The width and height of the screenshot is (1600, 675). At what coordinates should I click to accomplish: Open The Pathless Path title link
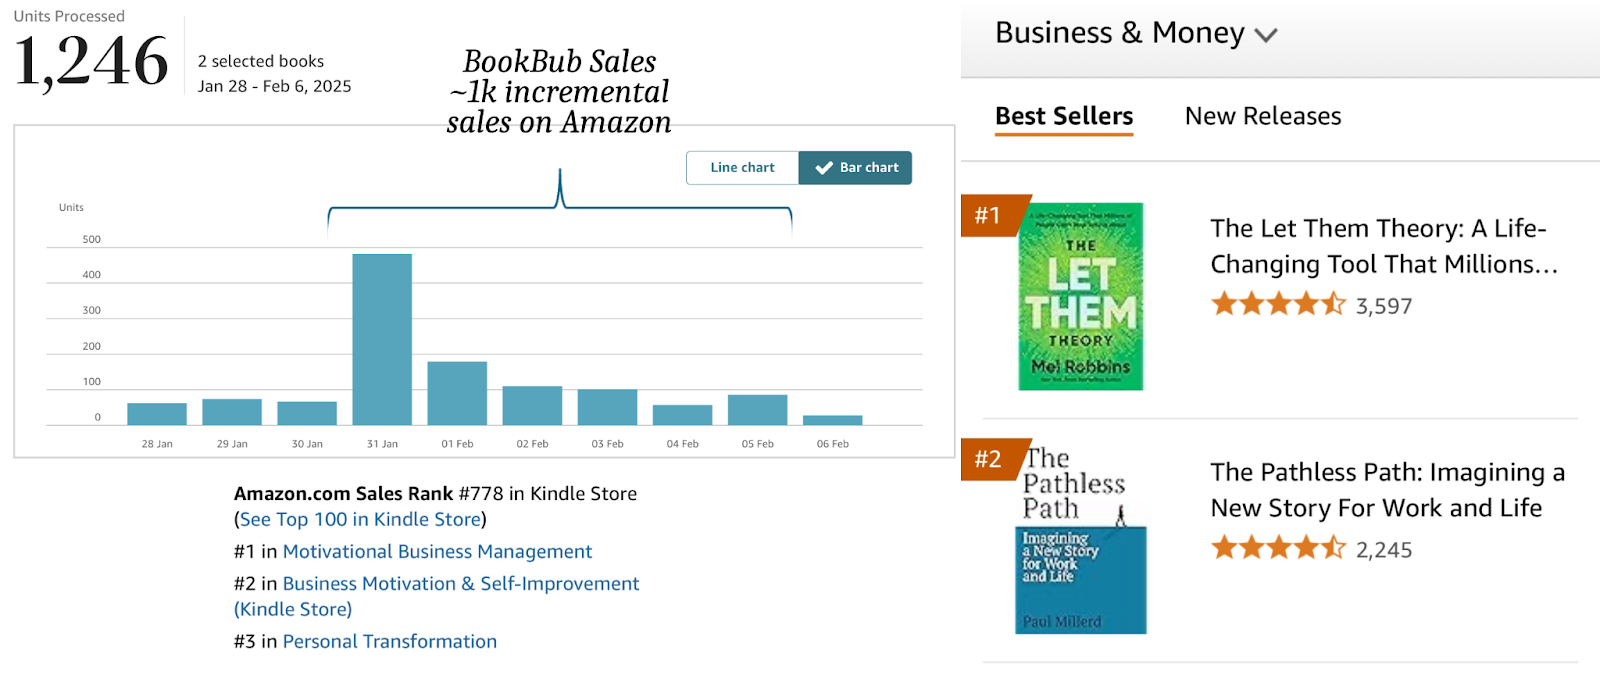[1387, 490]
